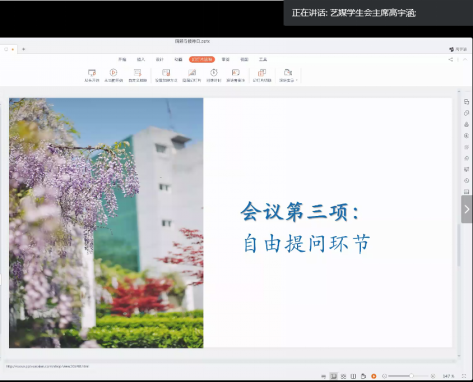Screen dimensions: 473x382
Task: Click the share button near top right
Action: (450, 59)
